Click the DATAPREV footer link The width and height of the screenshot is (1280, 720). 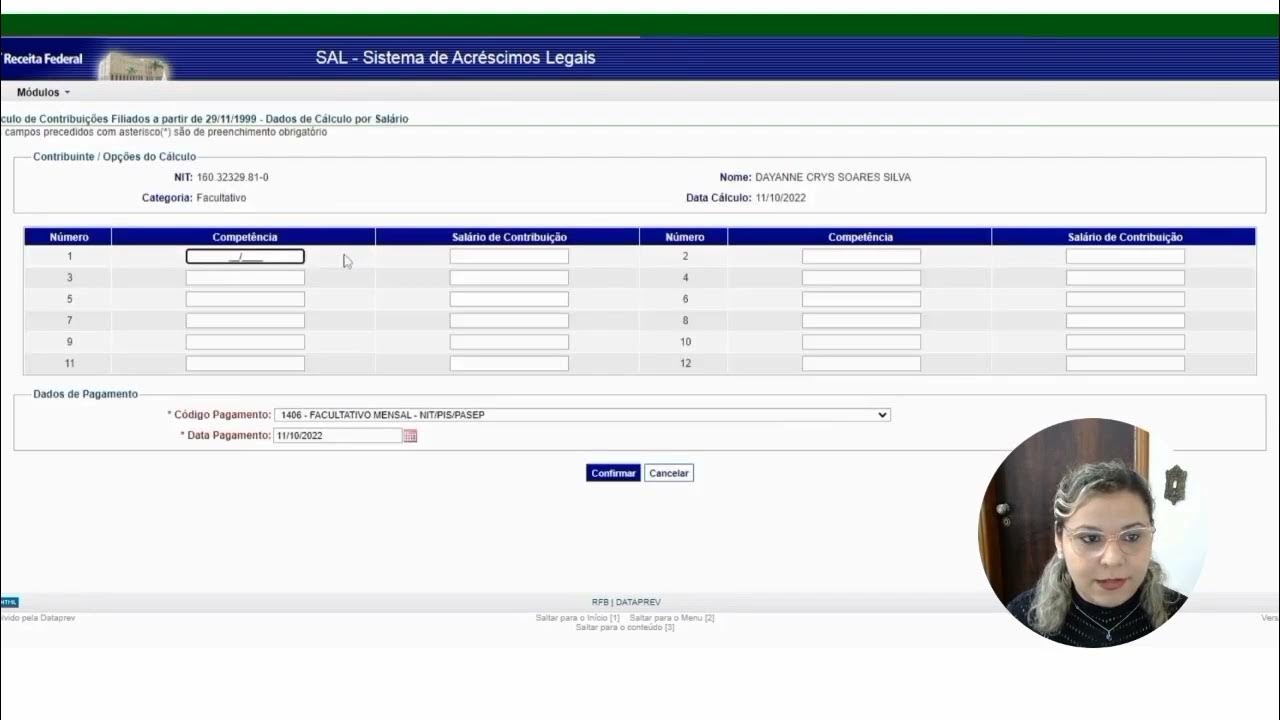pyautogui.click(x=638, y=603)
